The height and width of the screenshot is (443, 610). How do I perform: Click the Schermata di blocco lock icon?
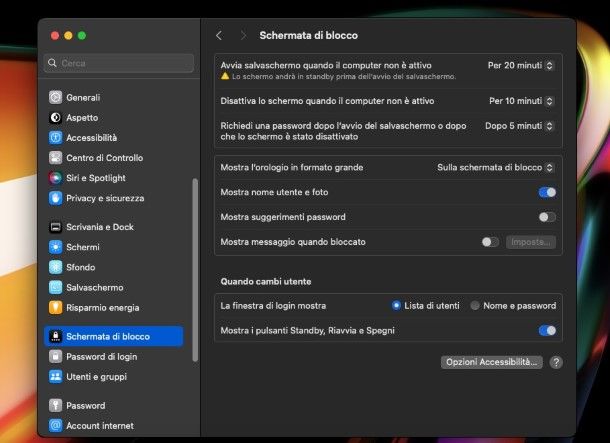55,336
